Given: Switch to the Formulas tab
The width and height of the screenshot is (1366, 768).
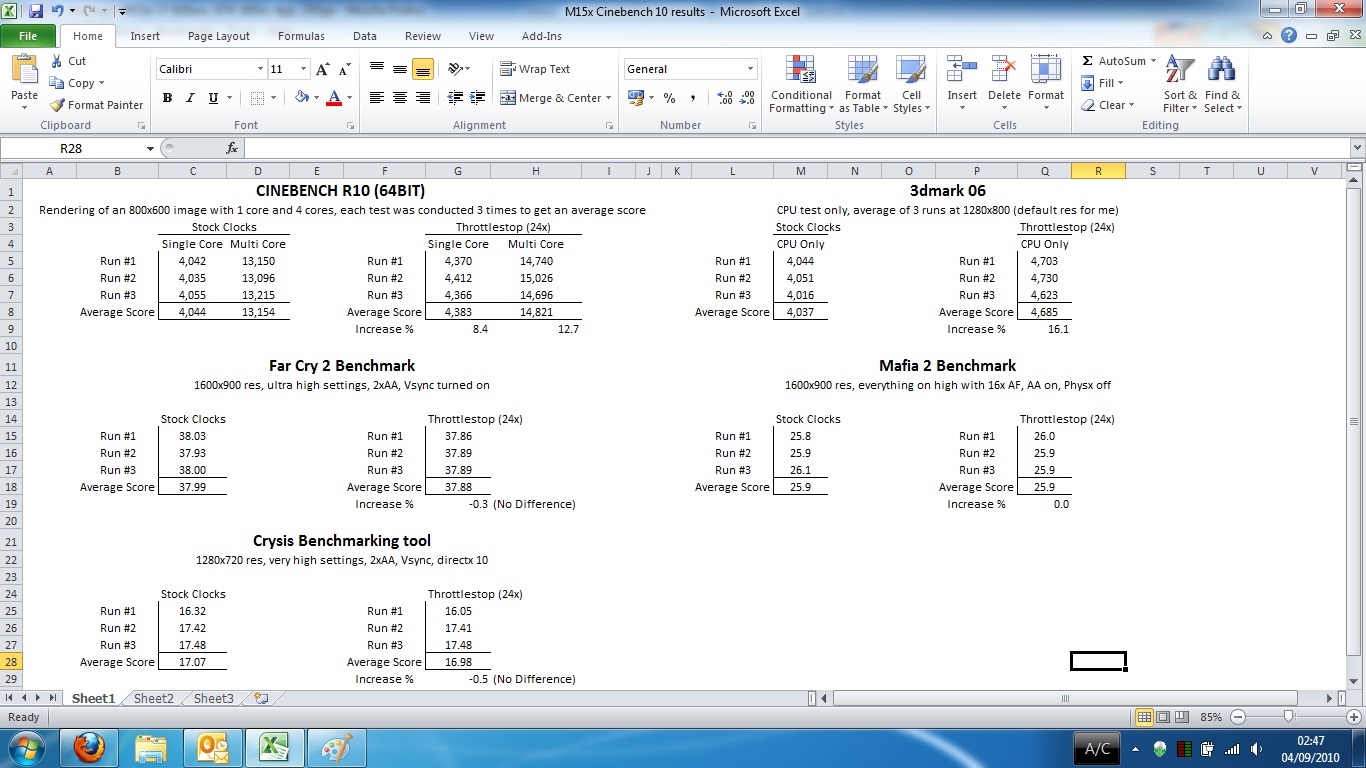Looking at the screenshot, I should click(301, 36).
